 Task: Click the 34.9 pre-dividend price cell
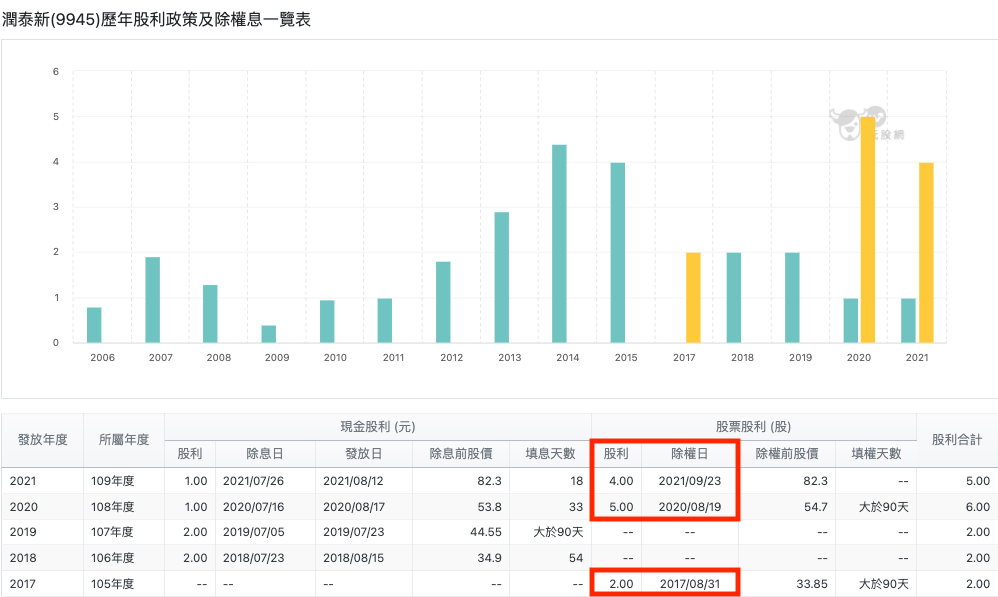tap(461, 558)
